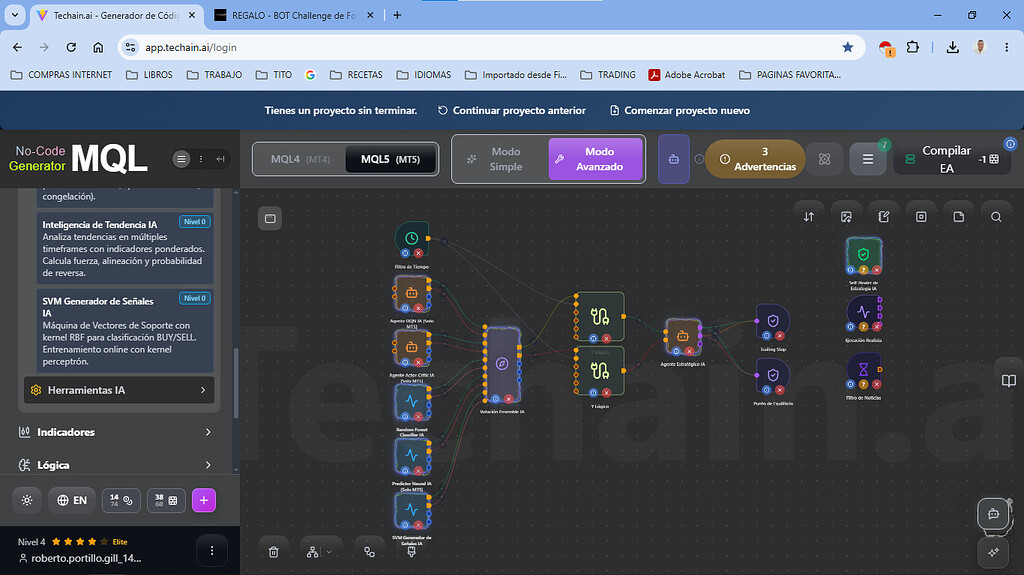The width and height of the screenshot is (1024, 575).
Task: Switch to REGALO - BOT Challenge browser tab
Action: coord(294,16)
